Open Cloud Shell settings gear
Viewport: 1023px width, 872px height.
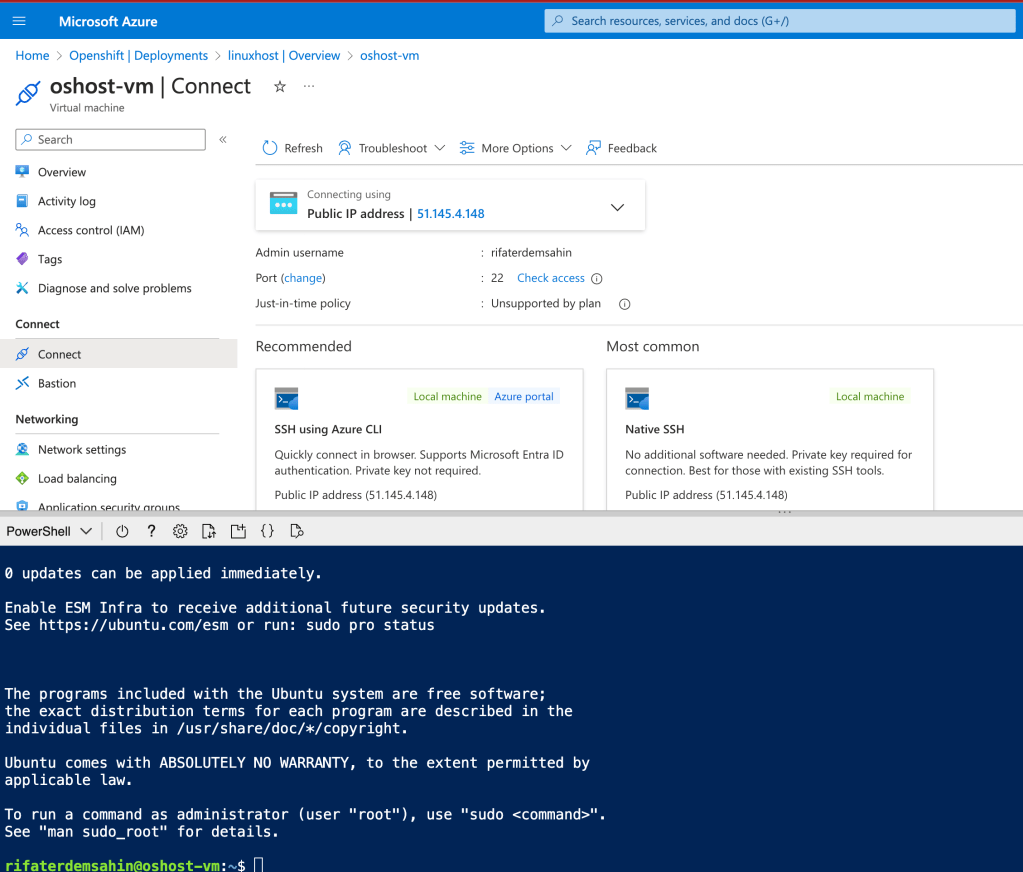pos(180,531)
